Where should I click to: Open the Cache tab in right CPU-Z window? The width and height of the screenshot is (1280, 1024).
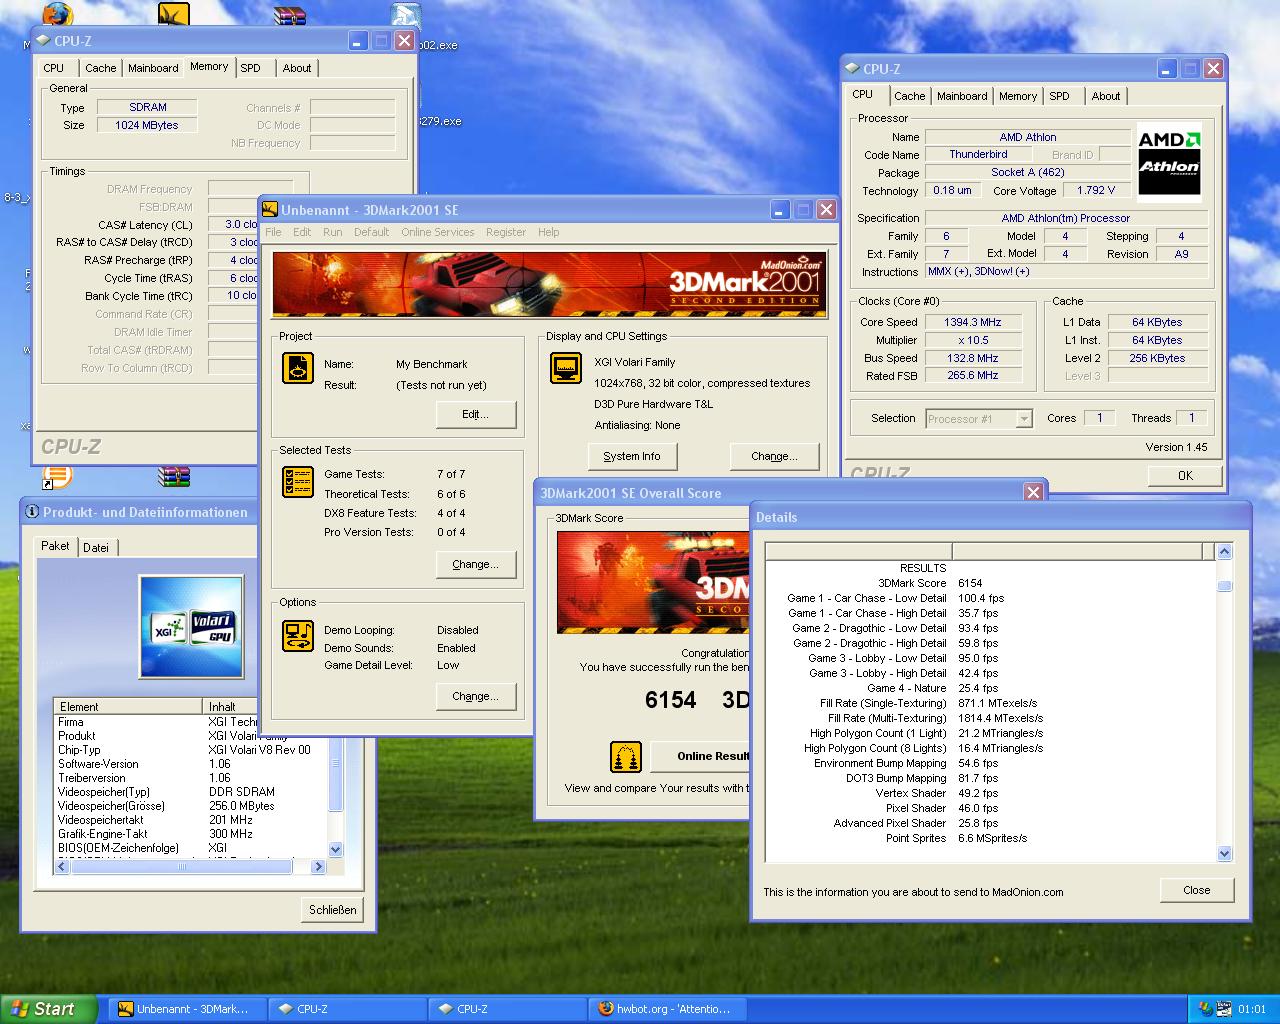click(x=909, y=96)
